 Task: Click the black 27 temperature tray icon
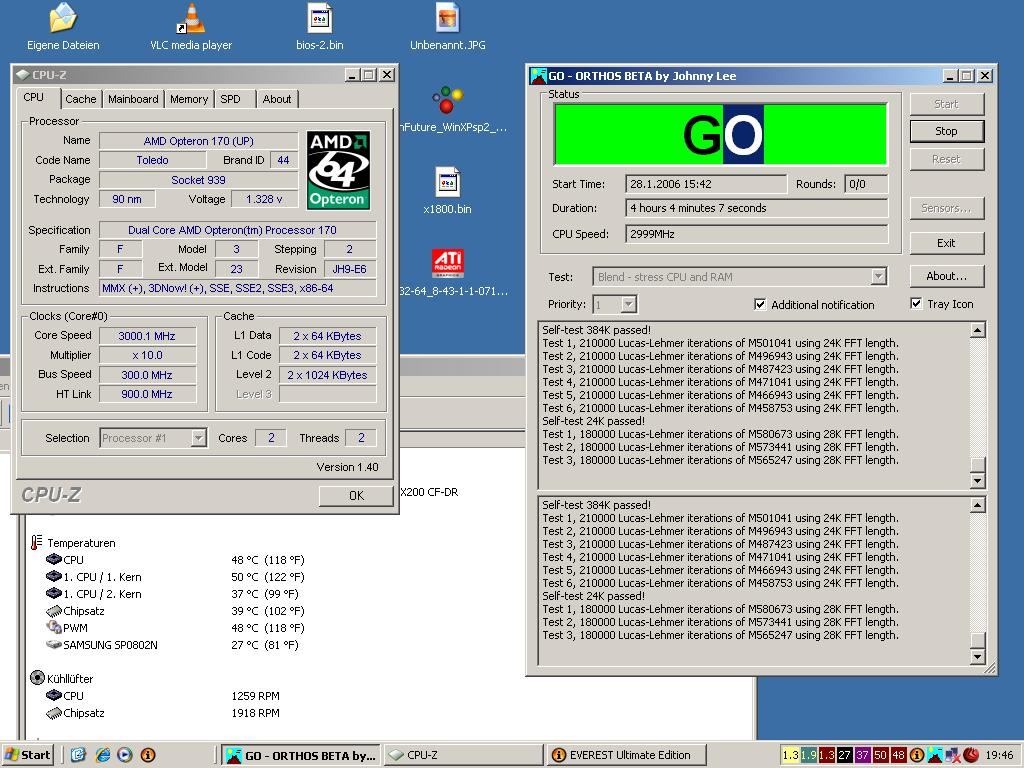[844, 755]
